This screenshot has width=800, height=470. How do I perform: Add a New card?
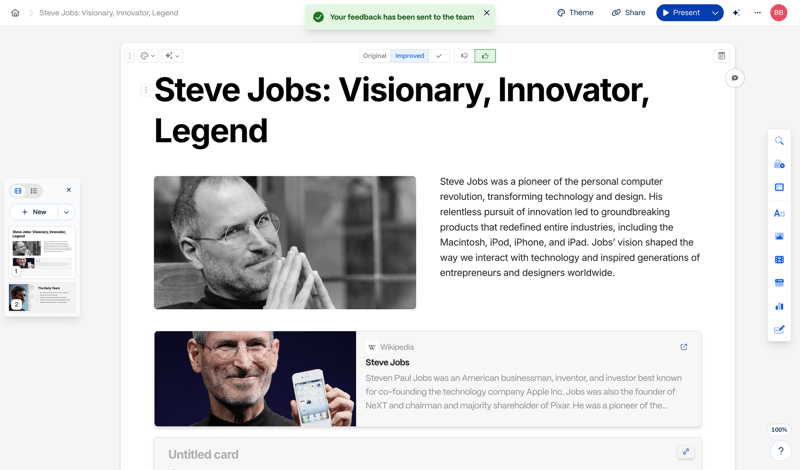coord(34,212)
